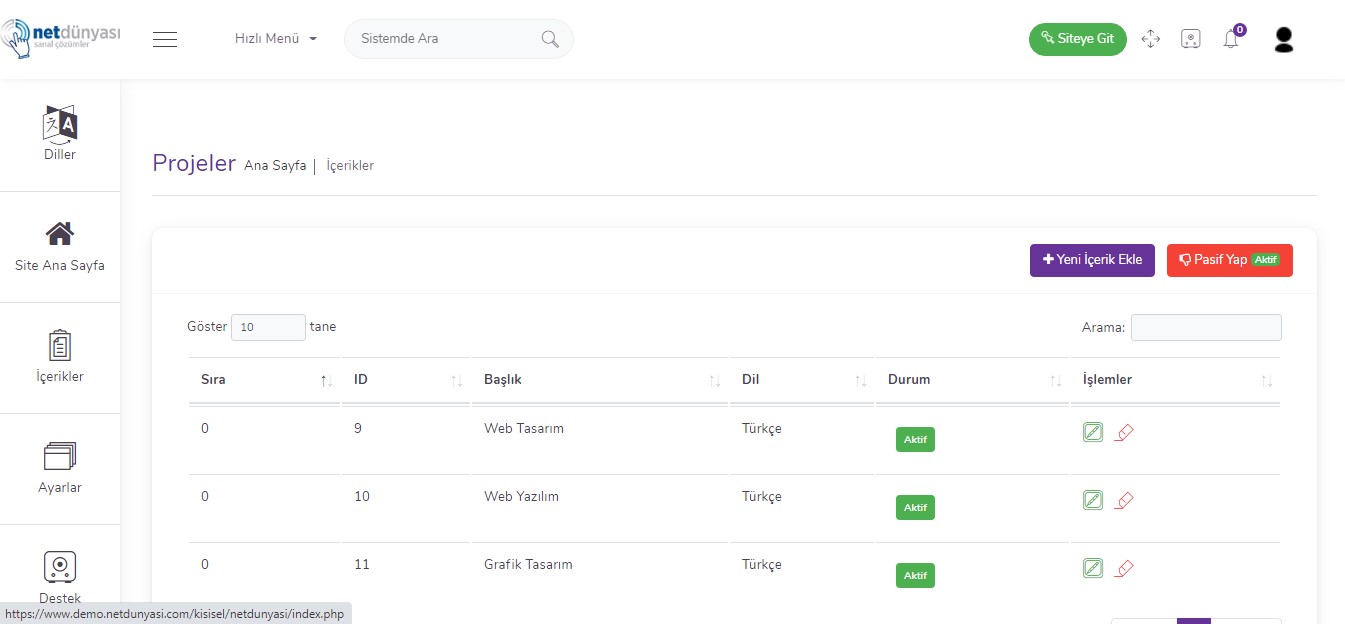
Task: Click the netdünyası logo
Action: click(60, 39)
